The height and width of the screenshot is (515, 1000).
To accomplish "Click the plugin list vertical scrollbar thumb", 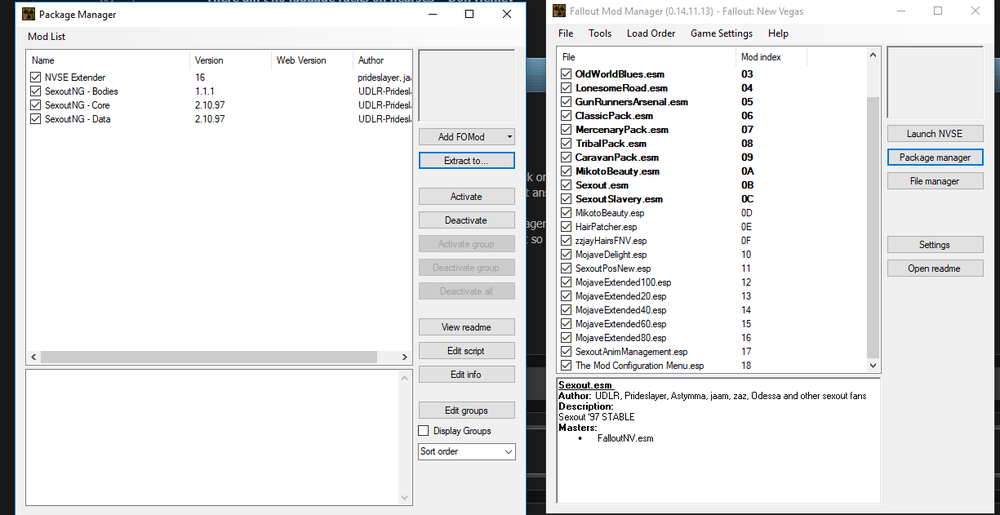I will coord(873,227).
